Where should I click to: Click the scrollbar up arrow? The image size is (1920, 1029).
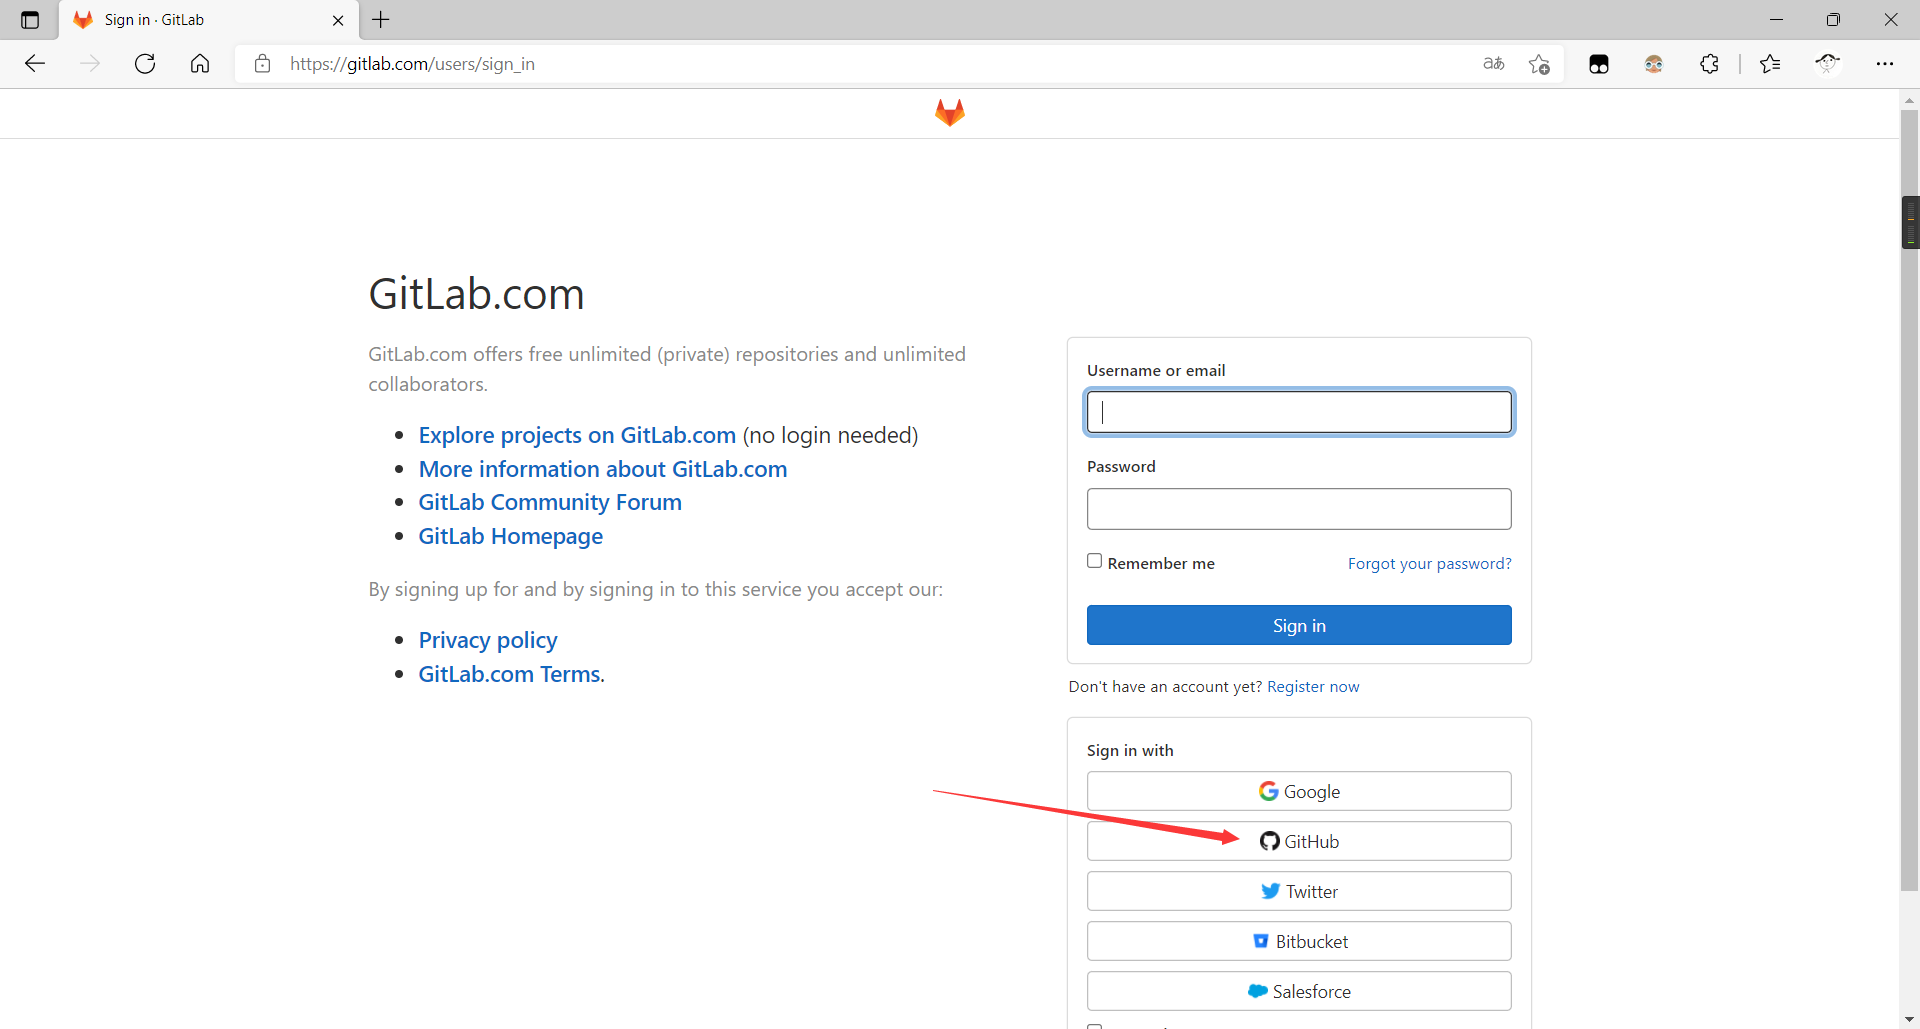pyautogui.click(x=1909, y=100)
